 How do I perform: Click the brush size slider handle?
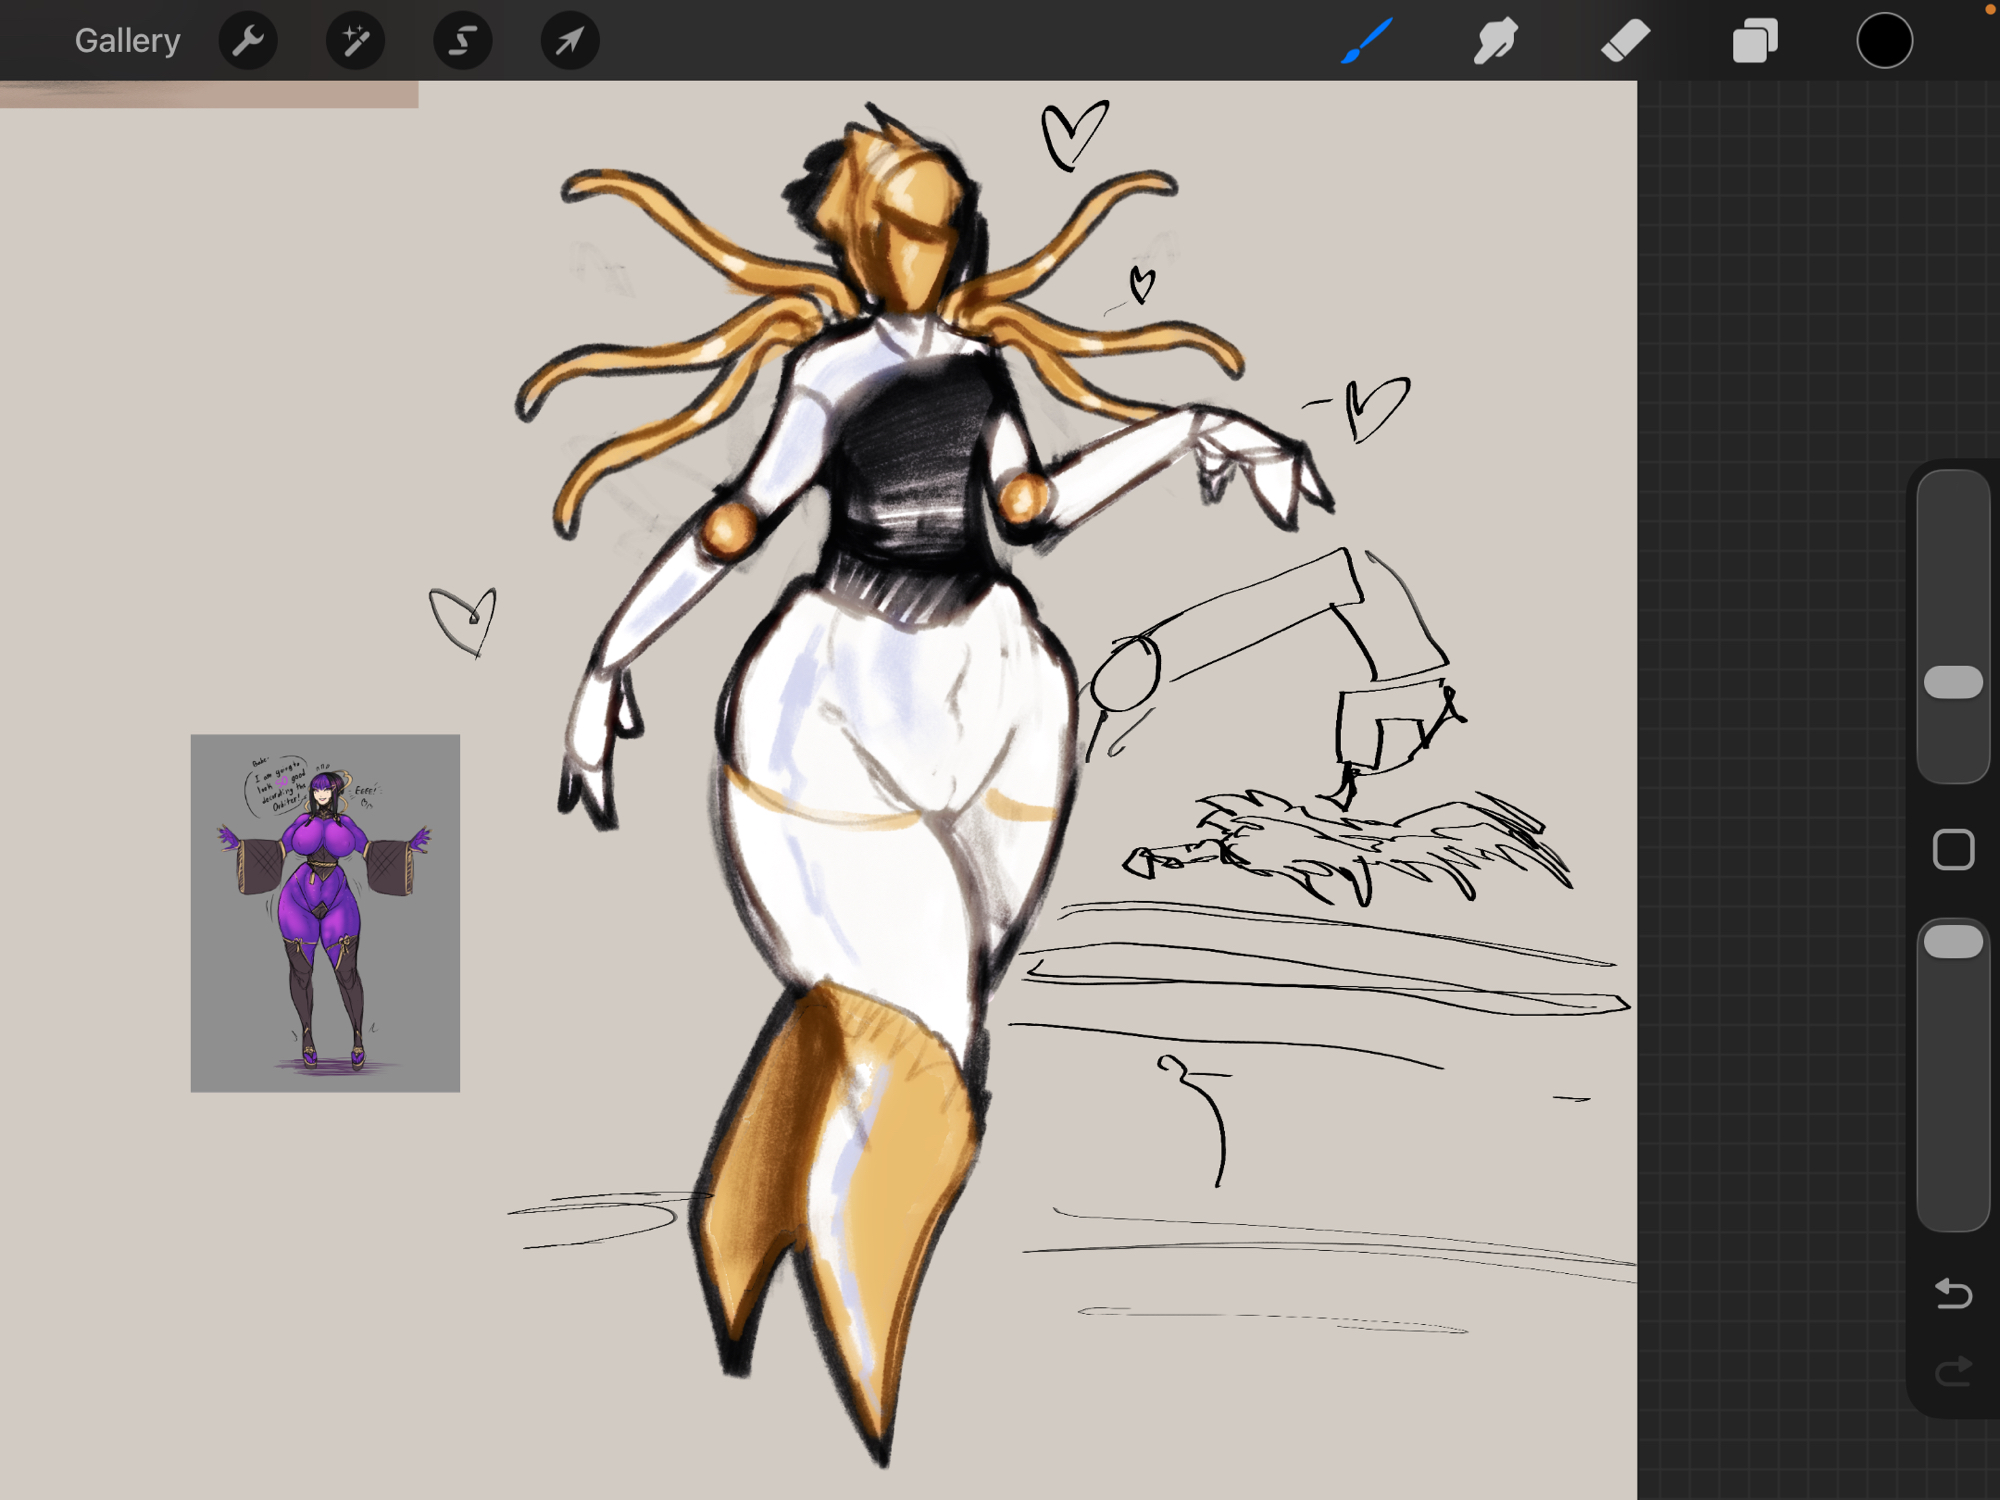(1953, 682)
